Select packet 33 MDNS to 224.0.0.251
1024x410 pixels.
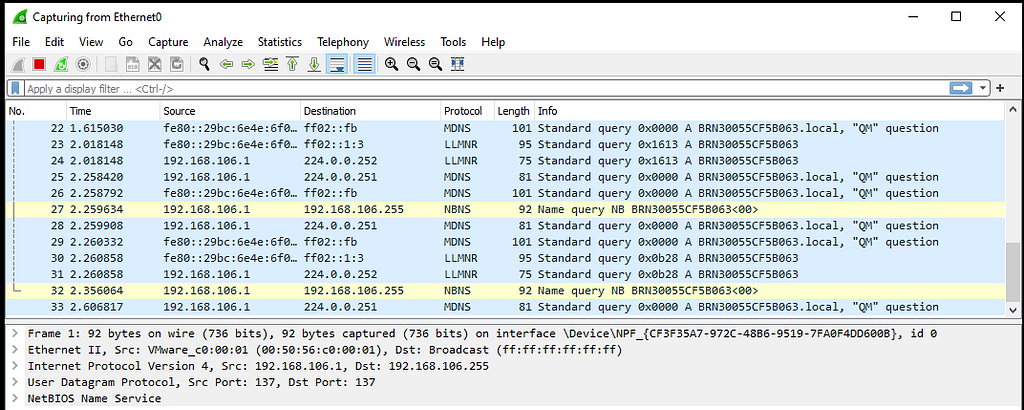pos(506,307)
